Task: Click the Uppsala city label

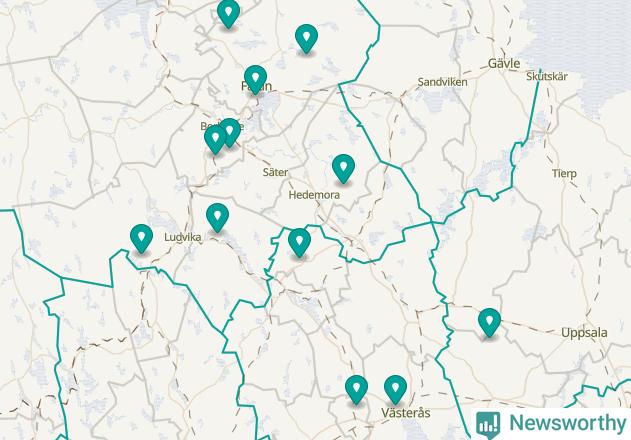Action: 584,333
